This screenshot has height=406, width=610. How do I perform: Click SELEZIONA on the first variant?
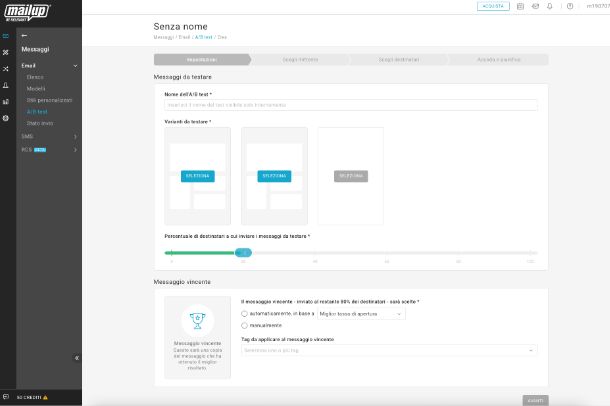pos(197,176)
